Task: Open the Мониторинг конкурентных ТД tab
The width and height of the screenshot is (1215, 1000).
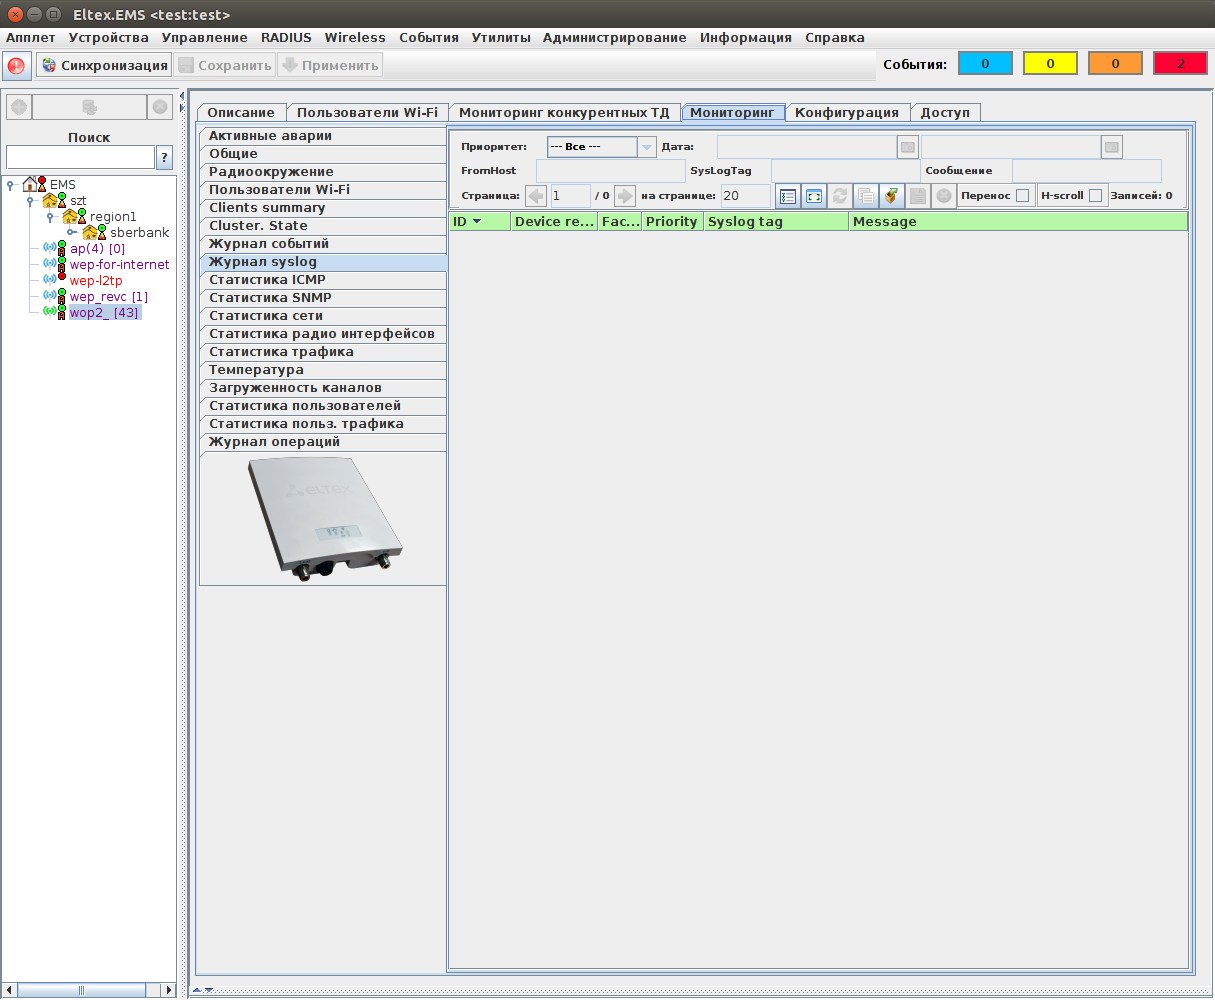Action: coord(564,113)
